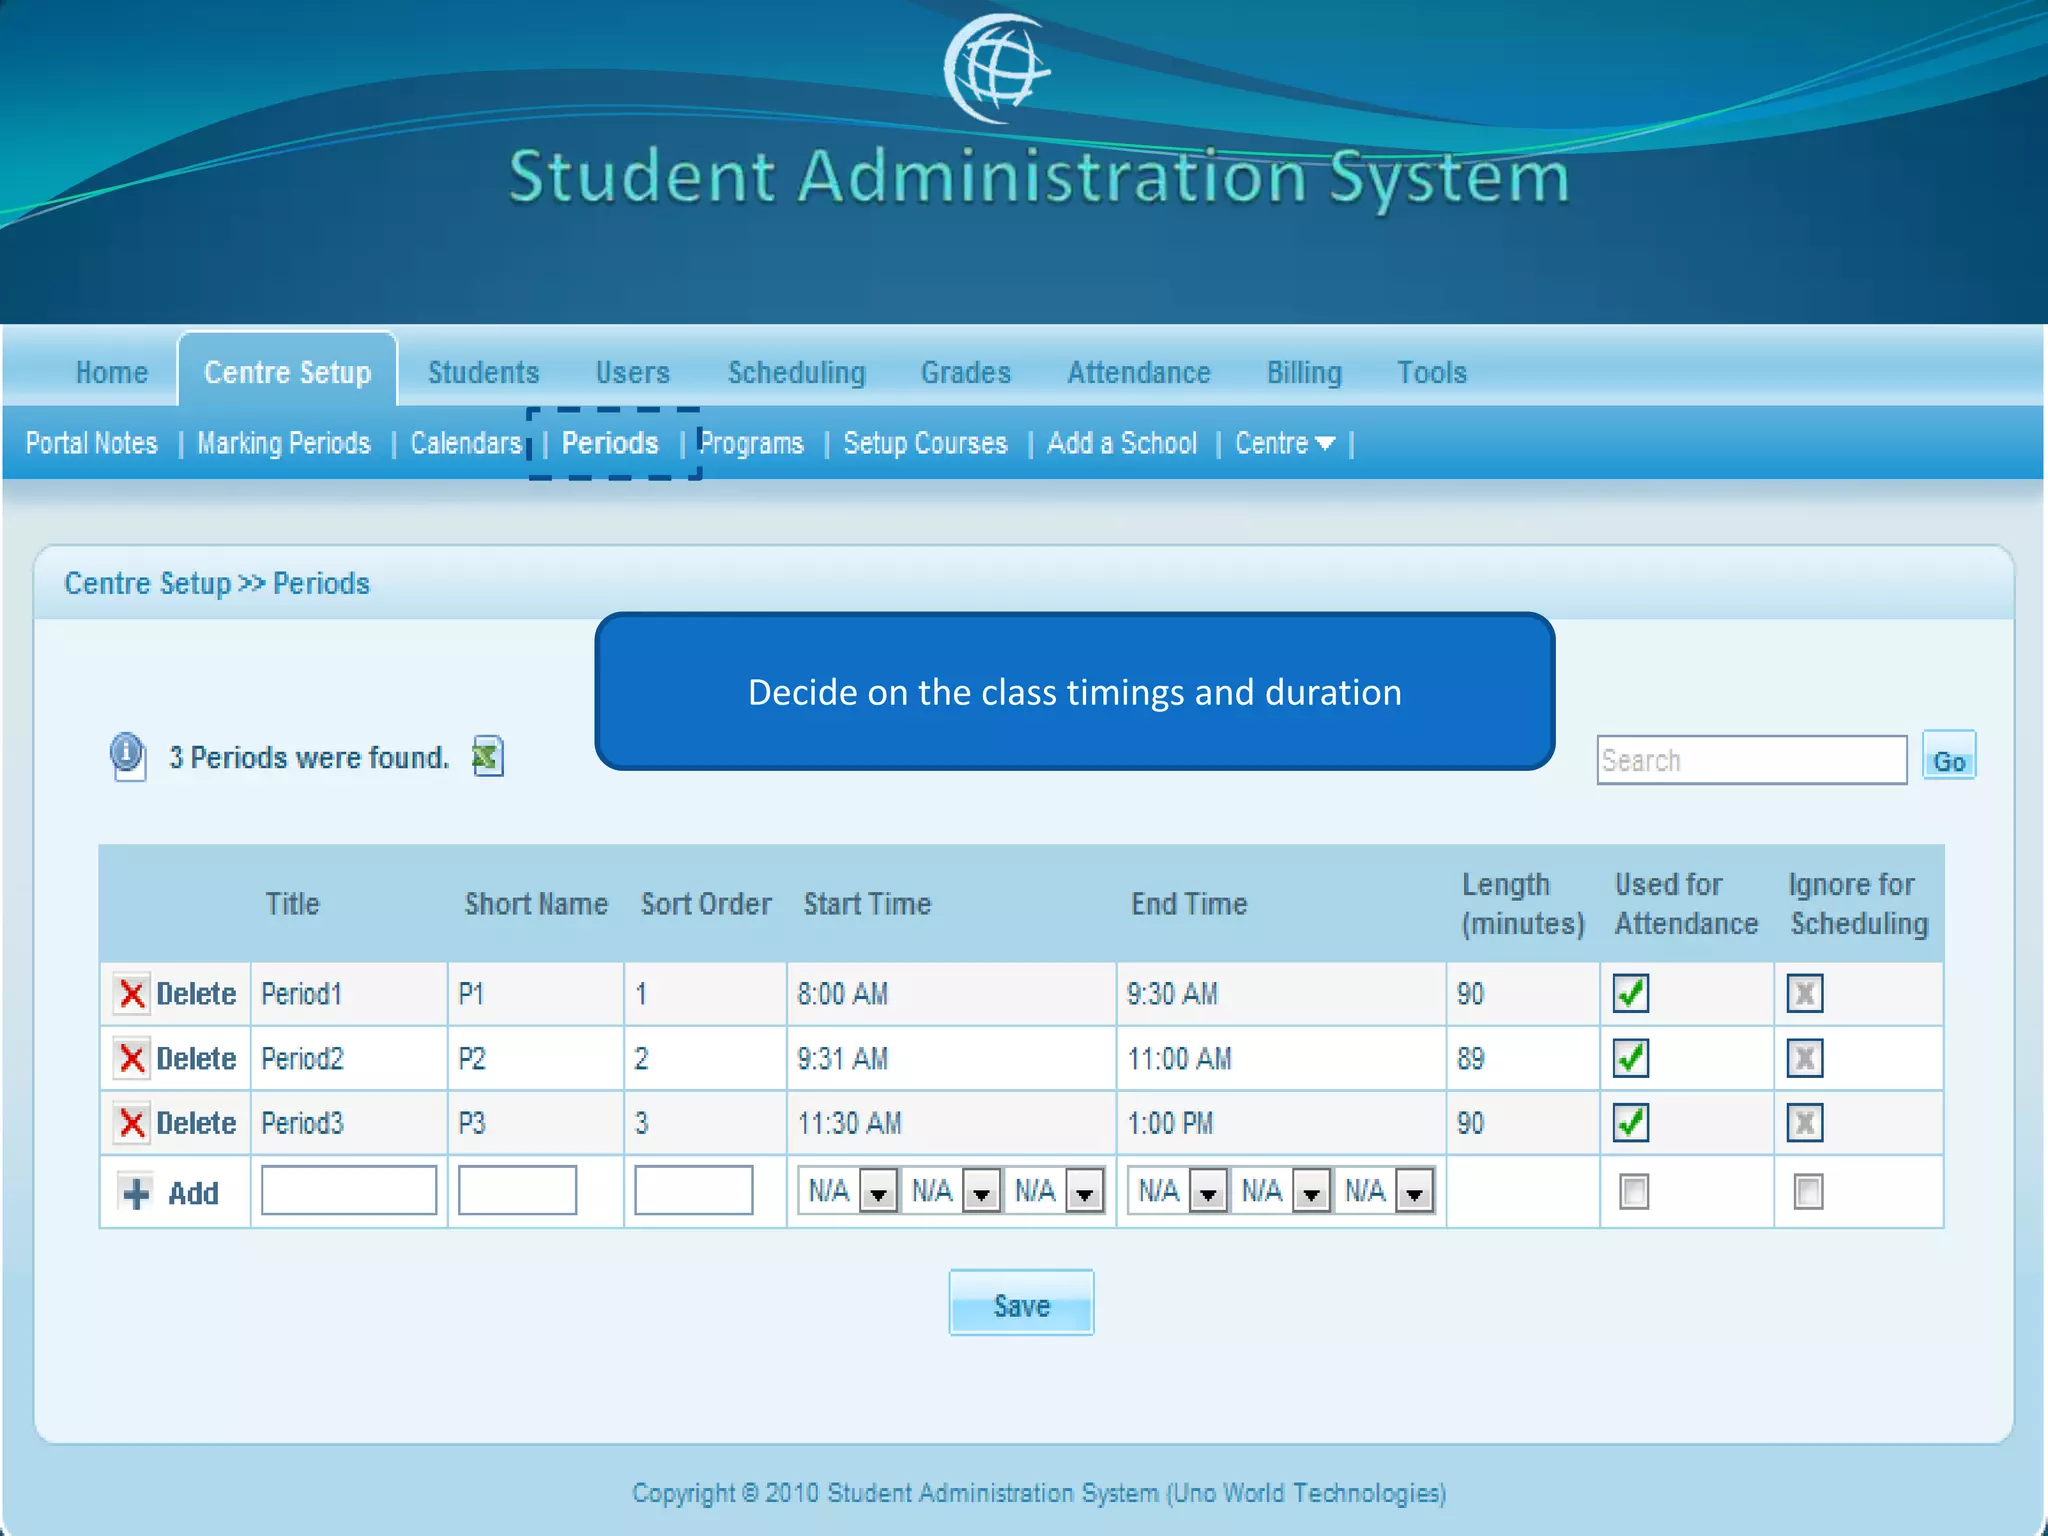
Task: Open the Programs submenu link
Action: tap(751, 443)
